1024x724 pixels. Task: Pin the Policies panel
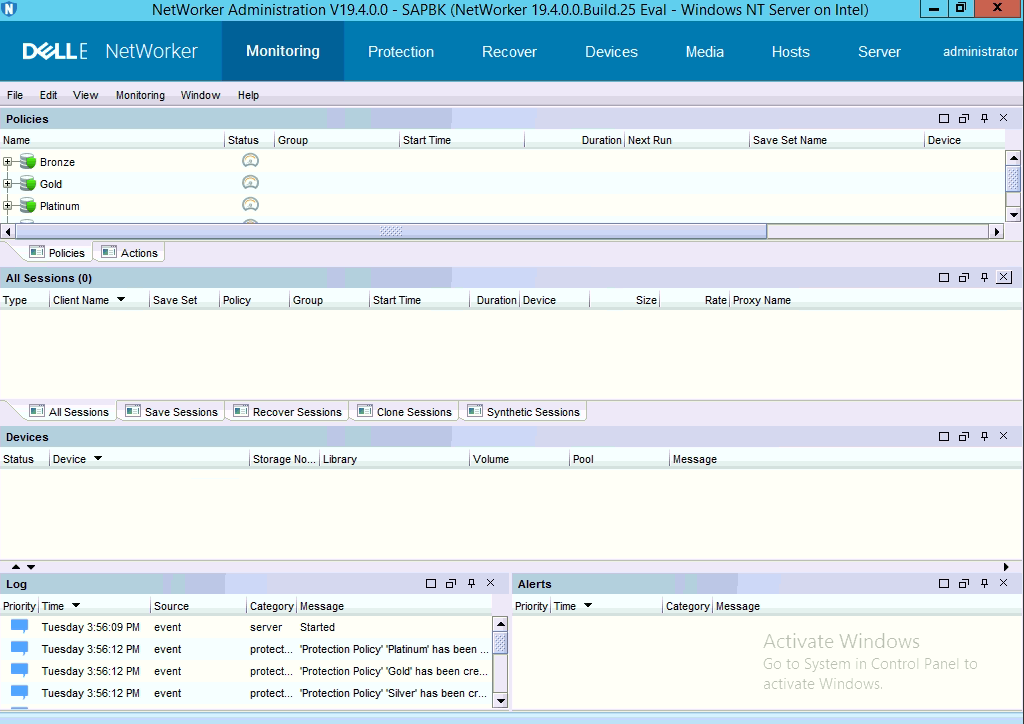[x=984, y=119]
